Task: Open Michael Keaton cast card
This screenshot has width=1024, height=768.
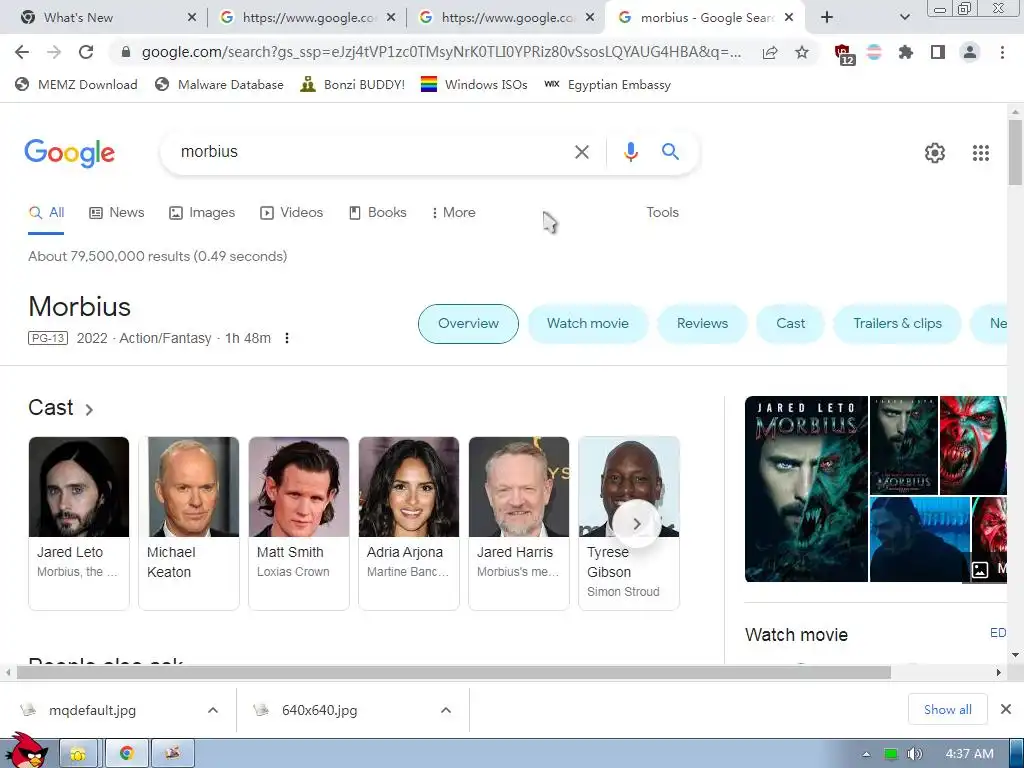Action: [x=189, y=523]
